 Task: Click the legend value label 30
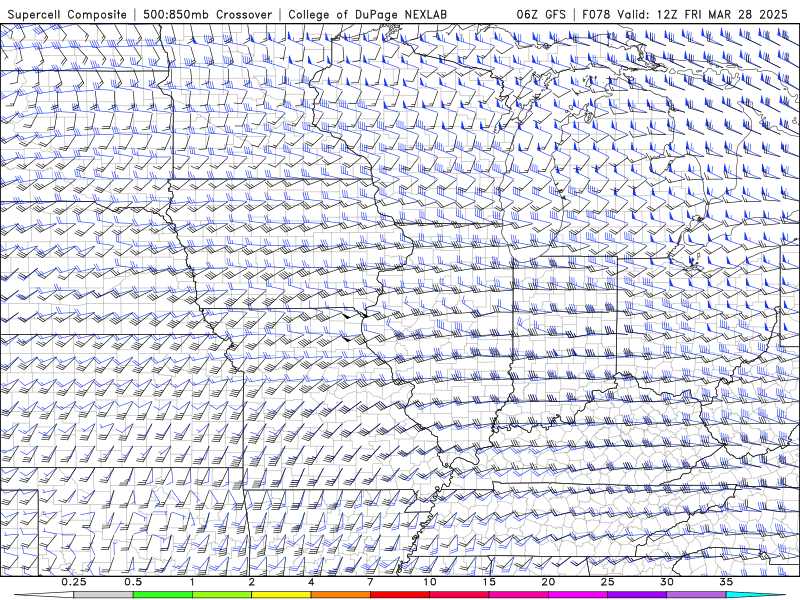(667, 582)
